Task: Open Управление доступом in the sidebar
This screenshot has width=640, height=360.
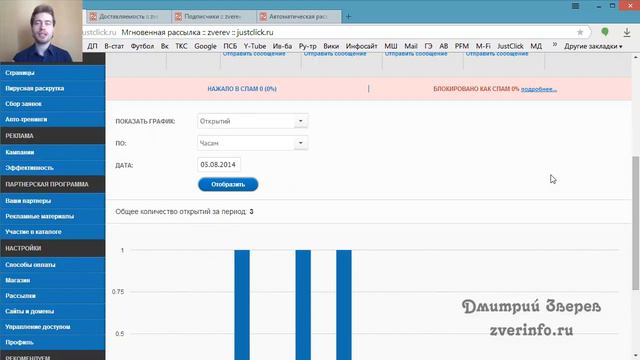Action: click(x=53, y=327)
